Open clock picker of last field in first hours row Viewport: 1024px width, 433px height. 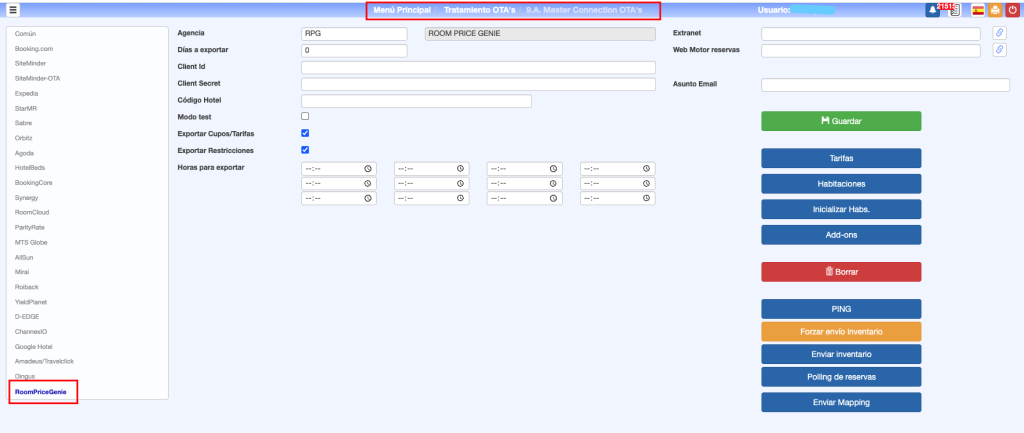(x=647, y=168)
